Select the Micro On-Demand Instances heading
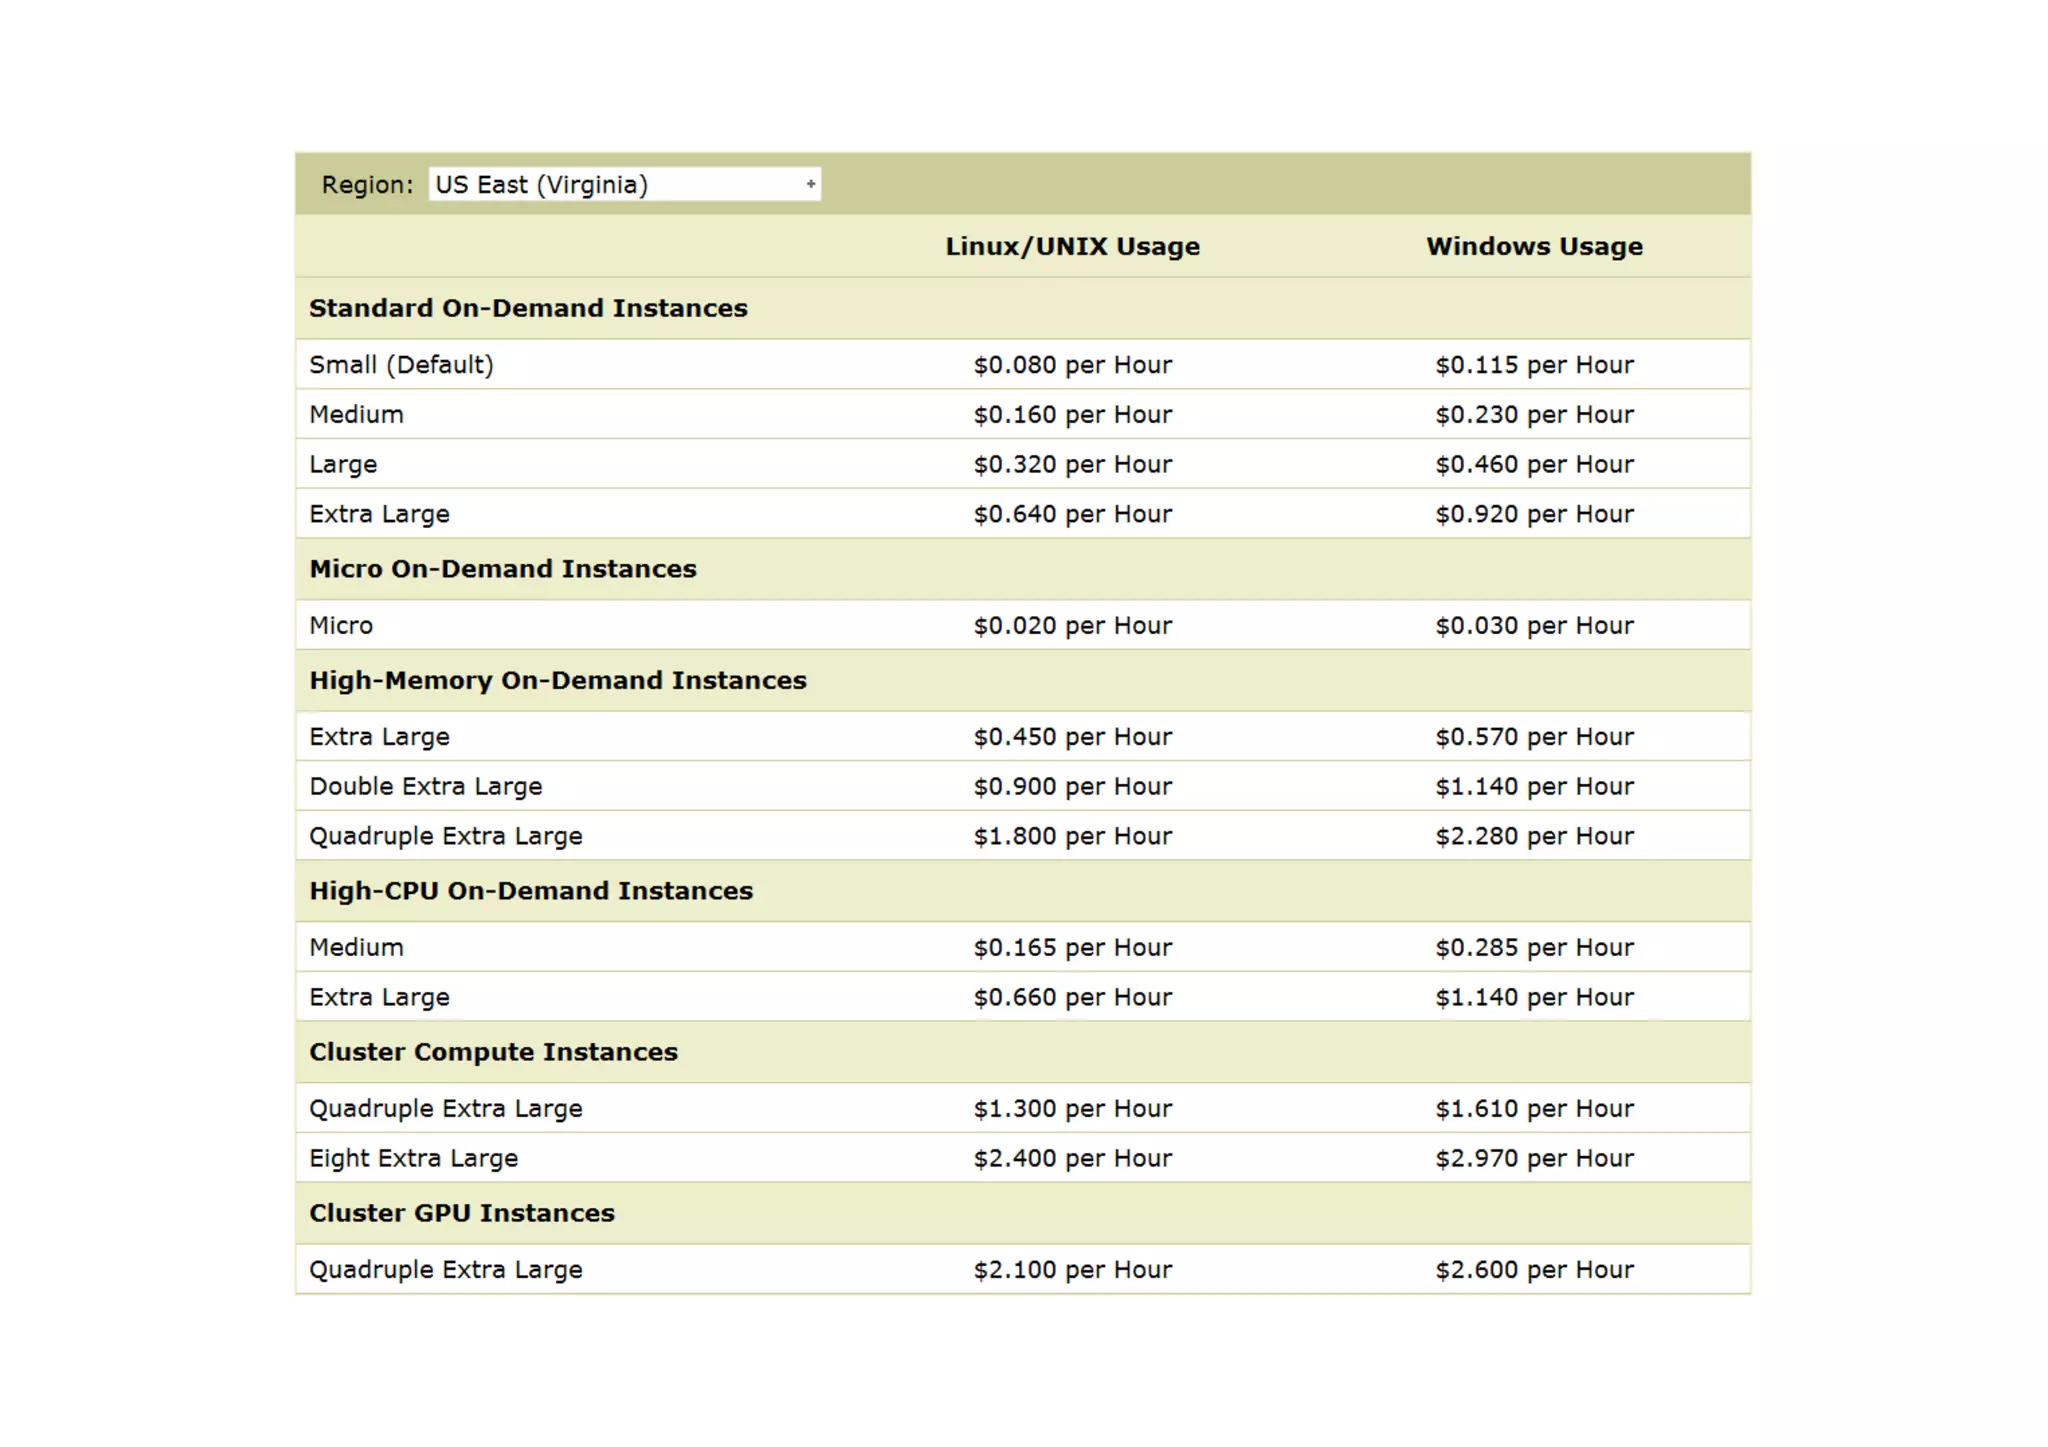The width and height of the screenshot is (2048, 1447). tap(502, 569)
